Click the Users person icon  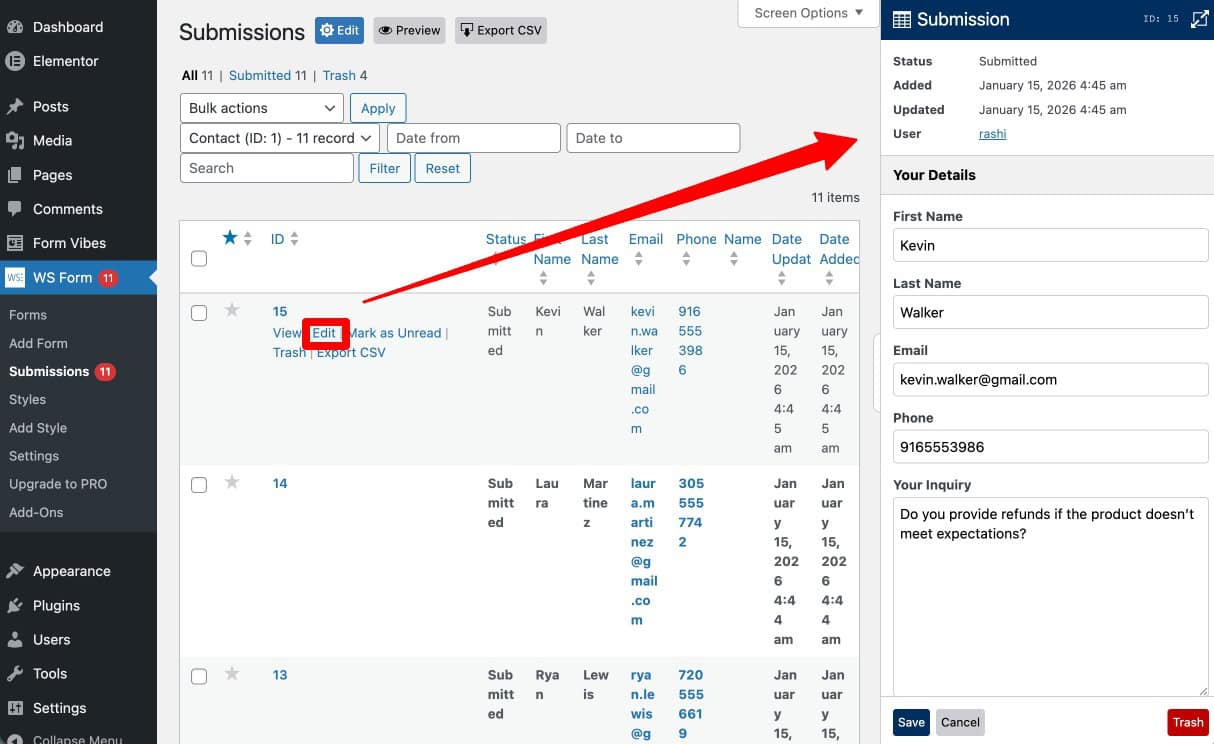point(15,639)
